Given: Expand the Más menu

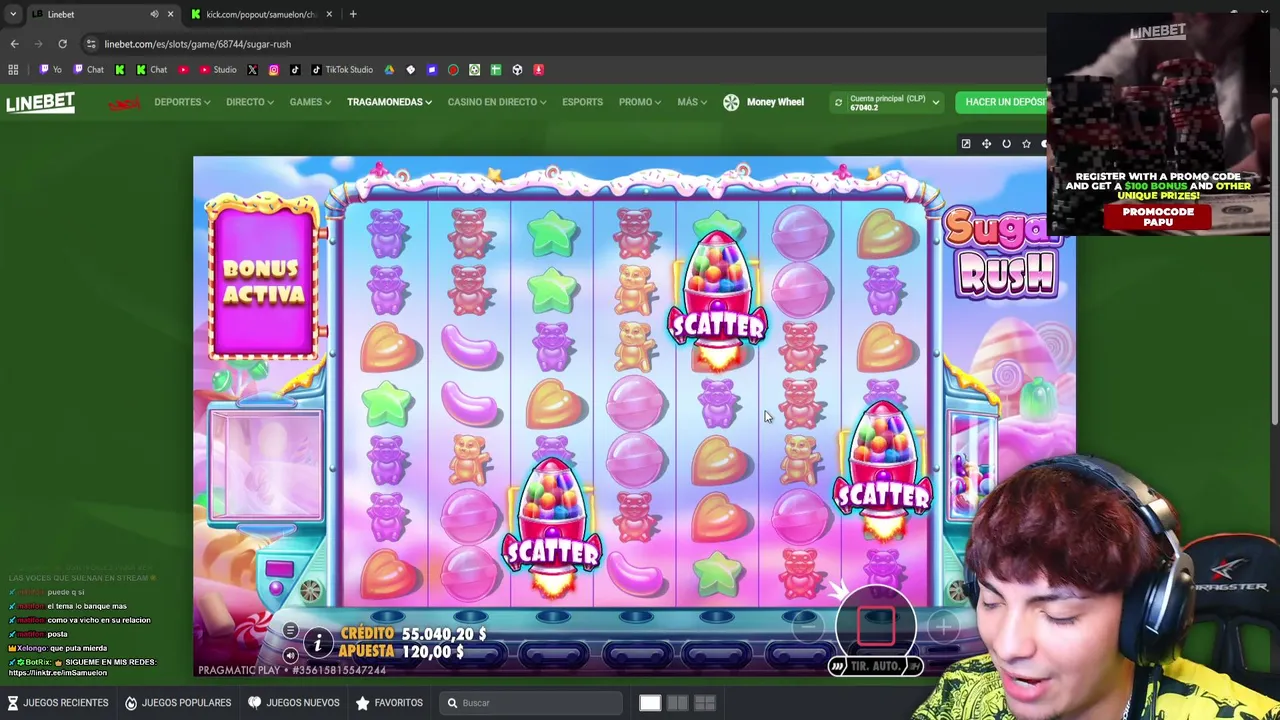Looking at the screenshot, I should pyautogui.click(x=692, y=102).
